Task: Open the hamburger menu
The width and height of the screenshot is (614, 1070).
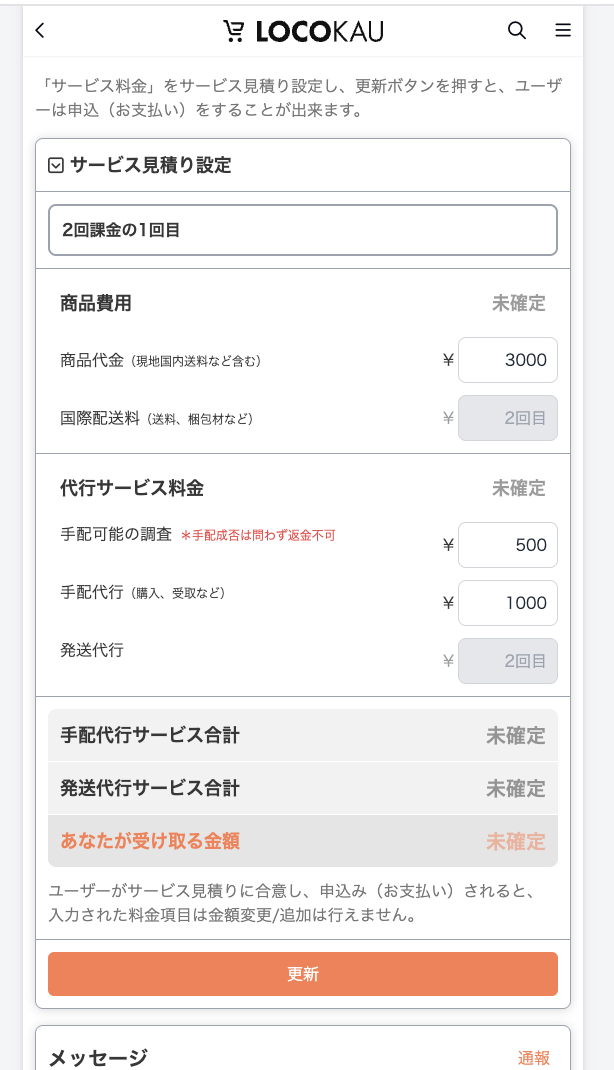Action: click(563, 30)
